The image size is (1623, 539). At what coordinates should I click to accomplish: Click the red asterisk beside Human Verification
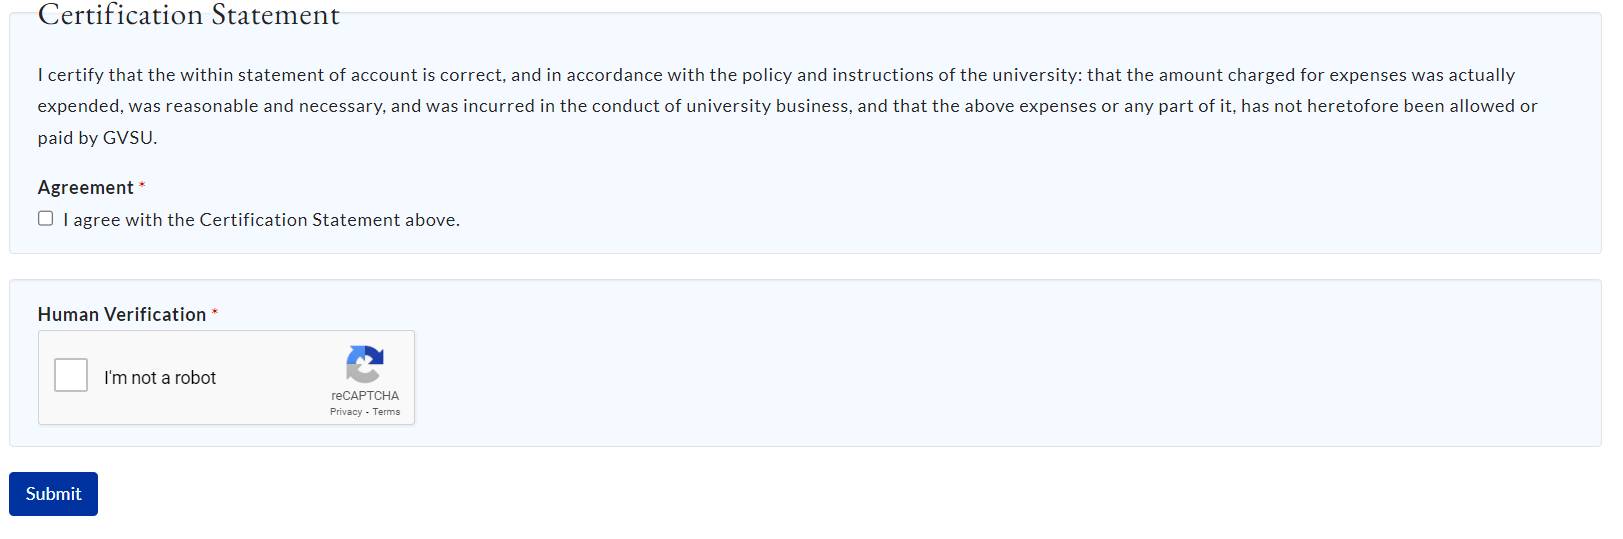(214, 313)
